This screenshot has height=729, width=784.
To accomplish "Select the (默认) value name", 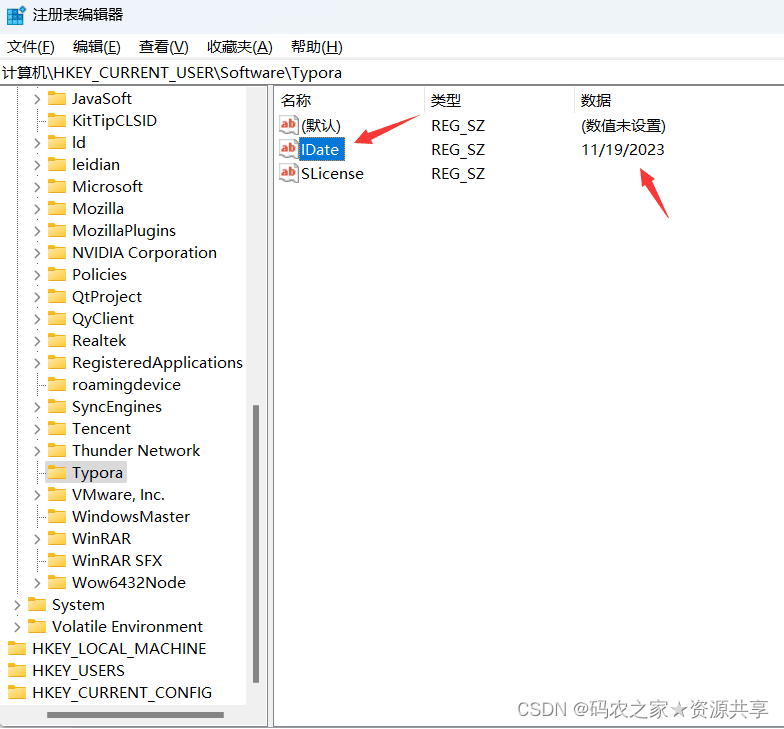I will [x=321, y=126].
